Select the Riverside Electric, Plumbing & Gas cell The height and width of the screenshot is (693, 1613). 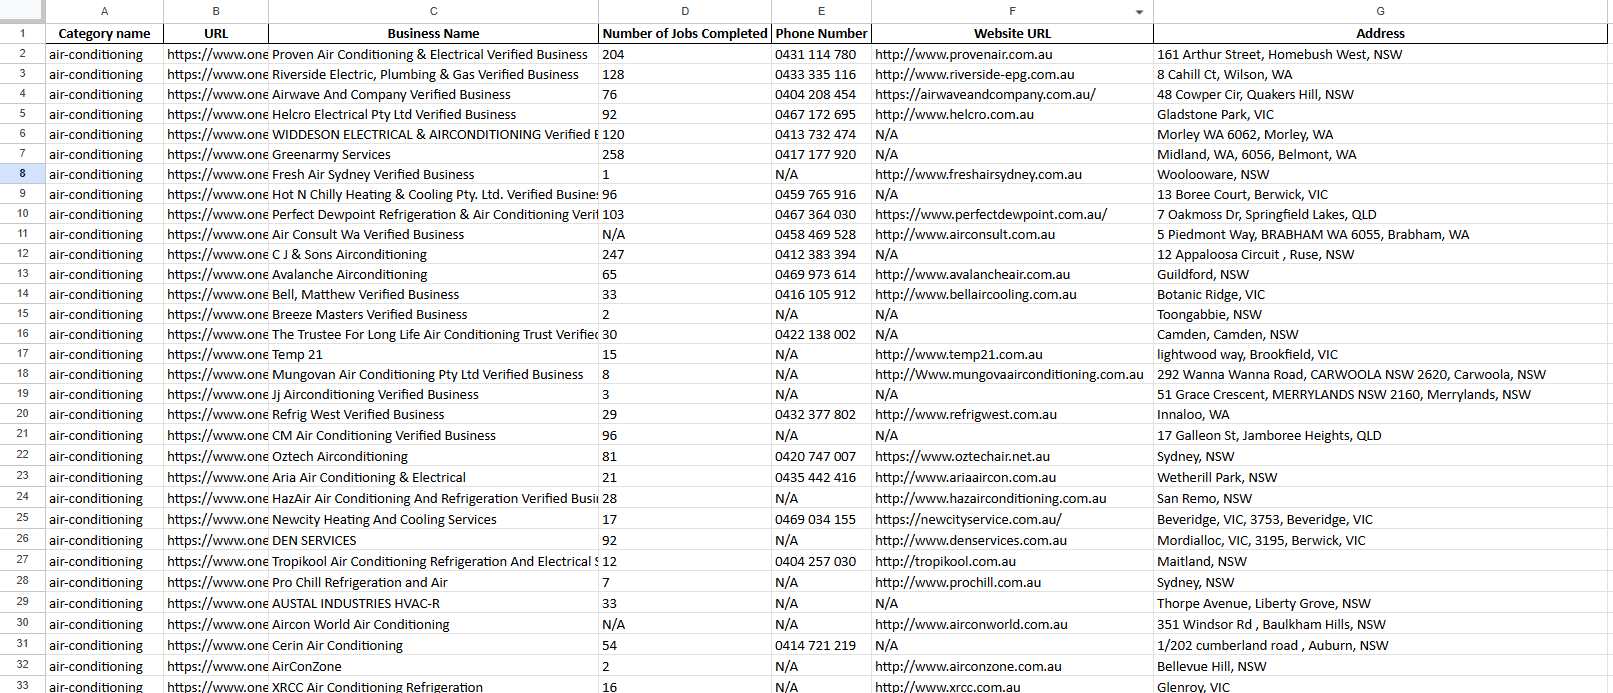click(x=434, y=74)
